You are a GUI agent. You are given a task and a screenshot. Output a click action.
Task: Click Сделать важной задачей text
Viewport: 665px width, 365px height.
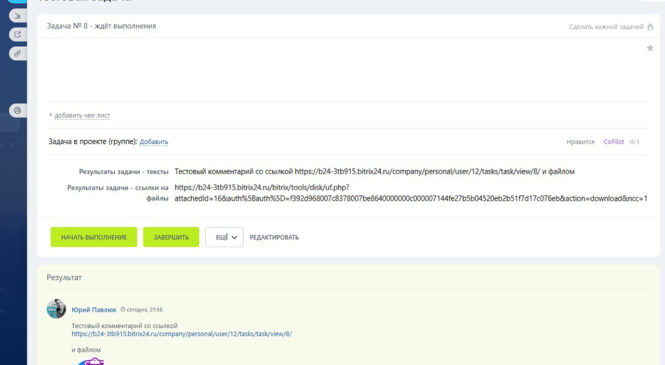[606, 27]
